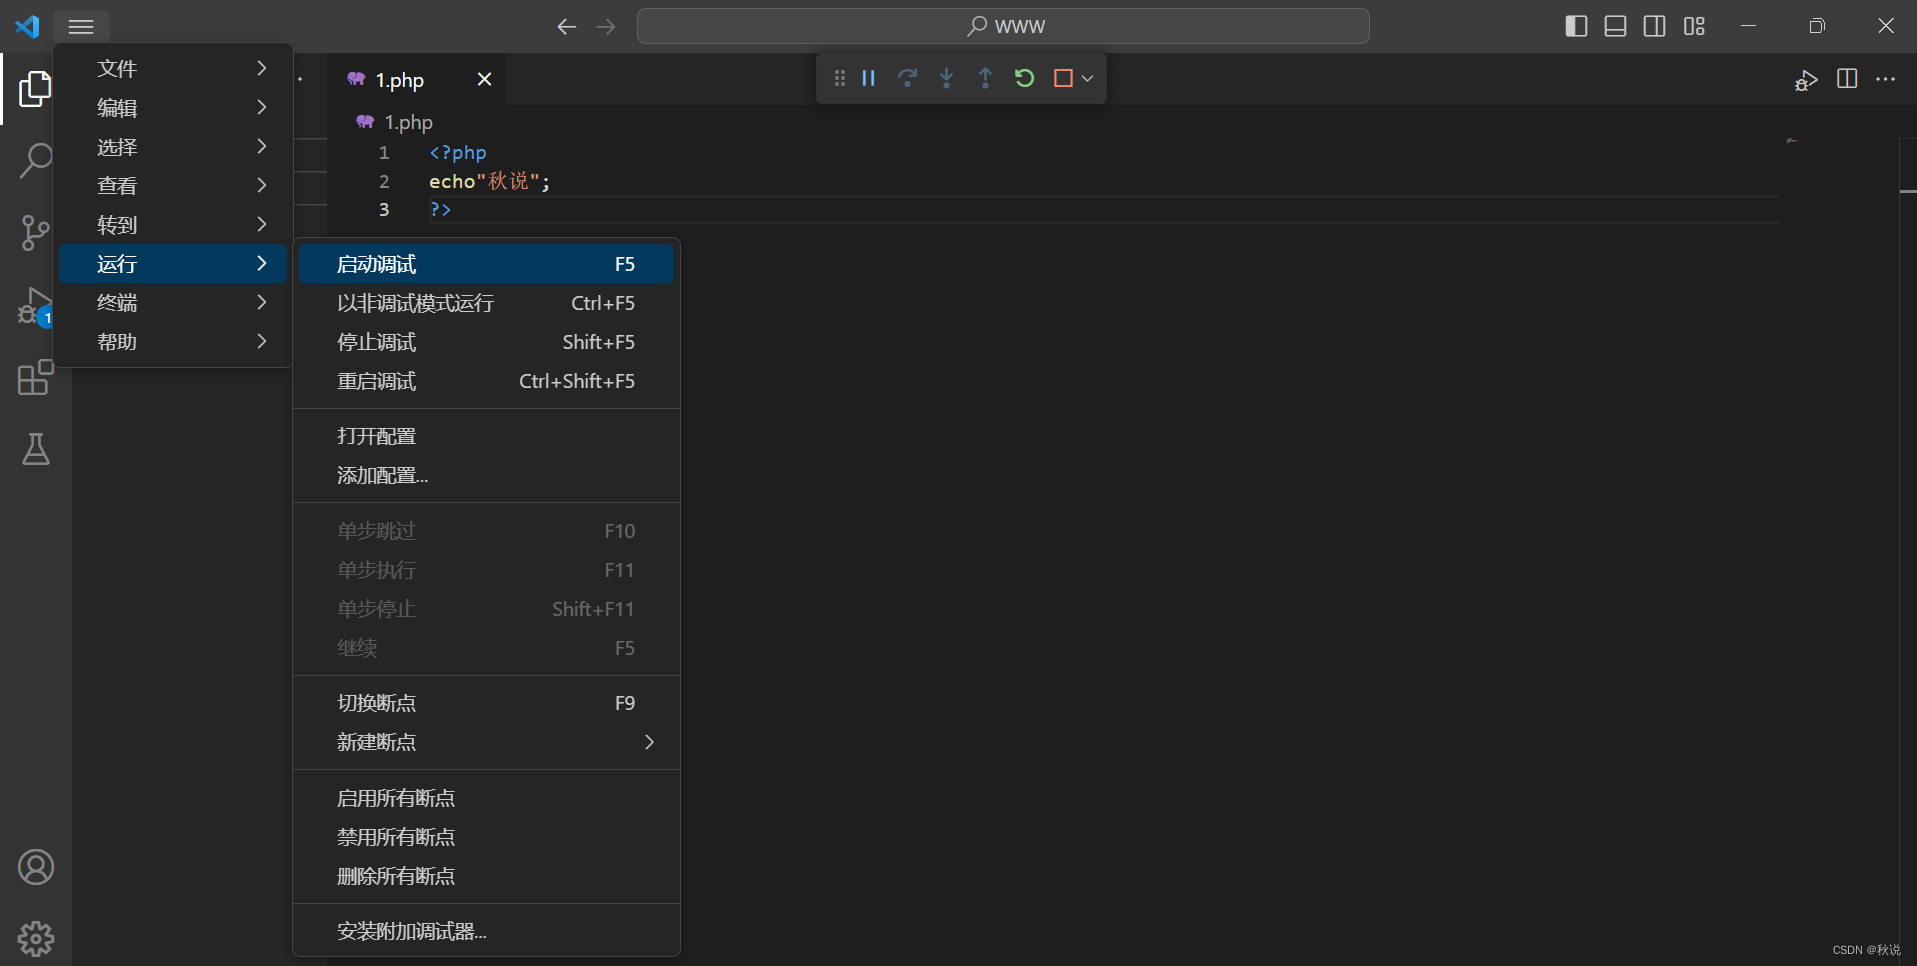Stop debugging with the red square
1917x966 pixels.
[1063, 78]
